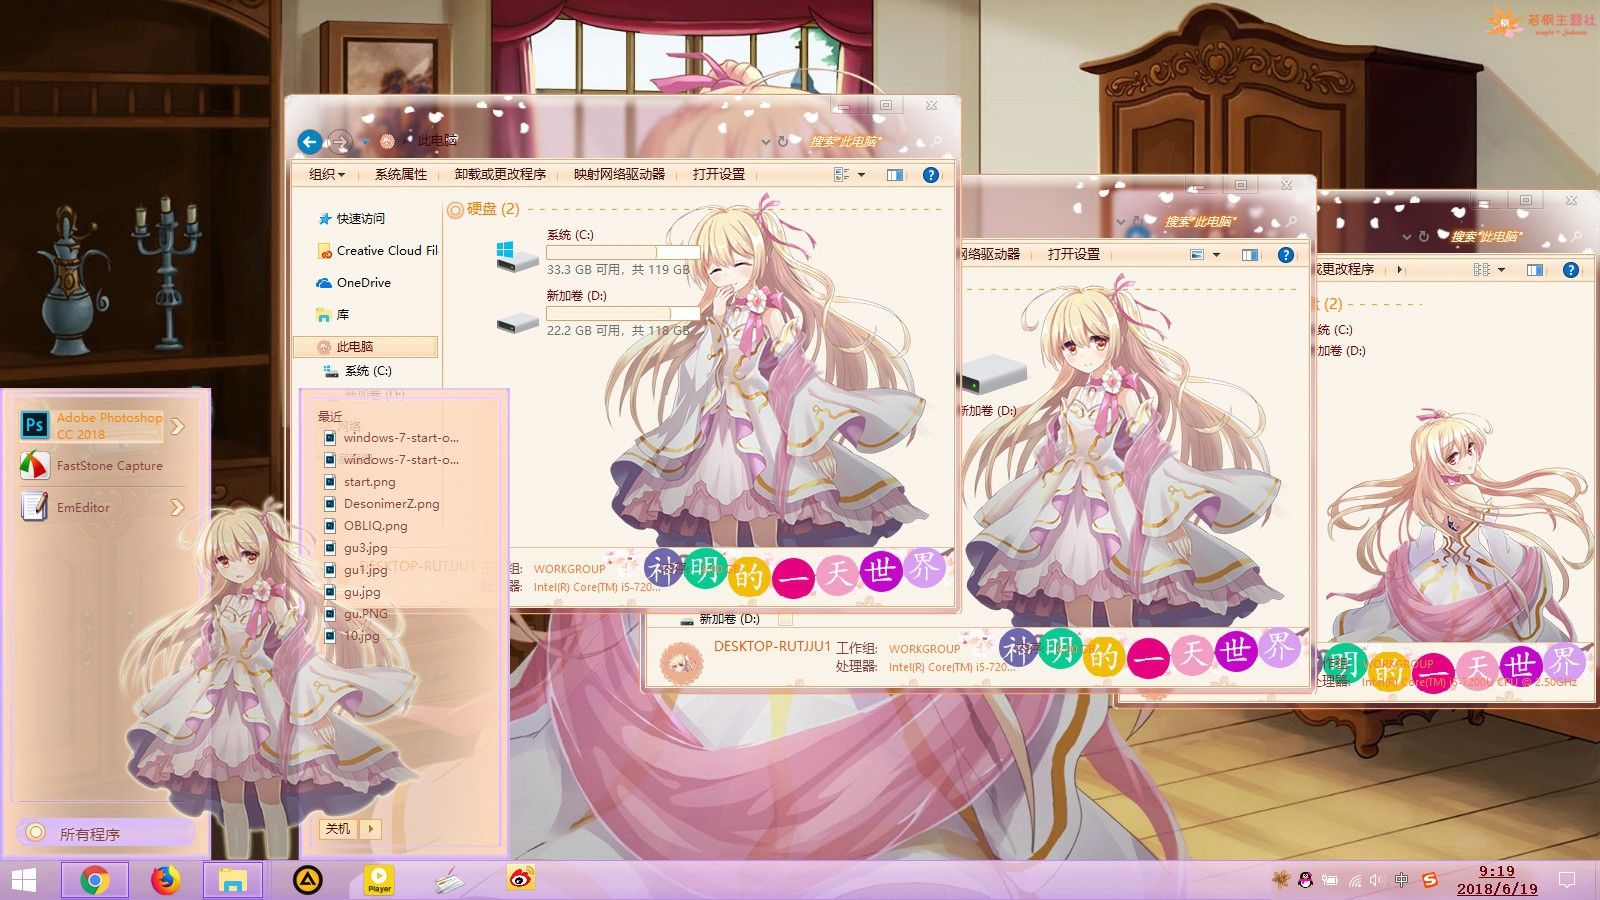
Task: Open the 组织 dropdown in the front window
Action: 327,175
